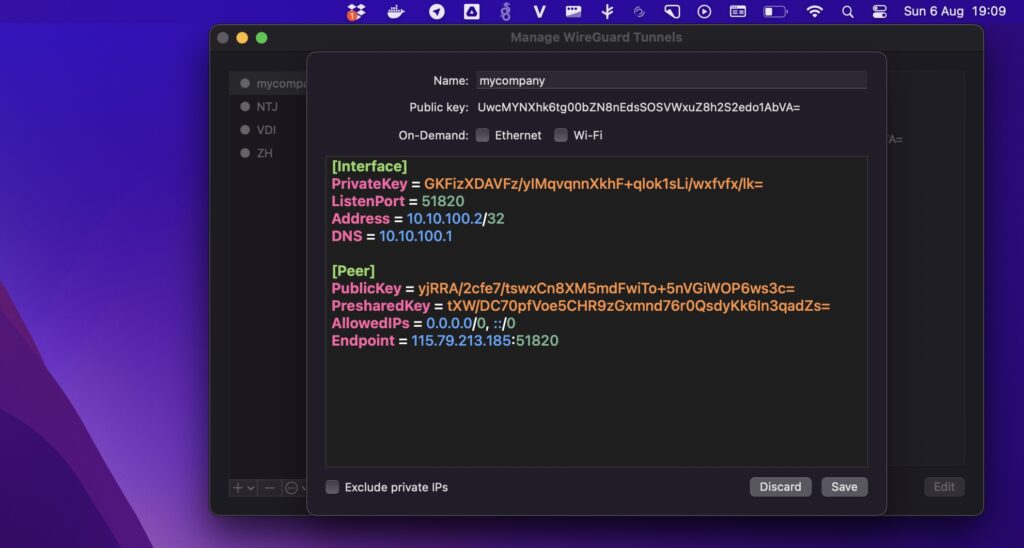Discard the tunnel edits
This screenshot has width=1024, height=548.
[x=780, y=487]
